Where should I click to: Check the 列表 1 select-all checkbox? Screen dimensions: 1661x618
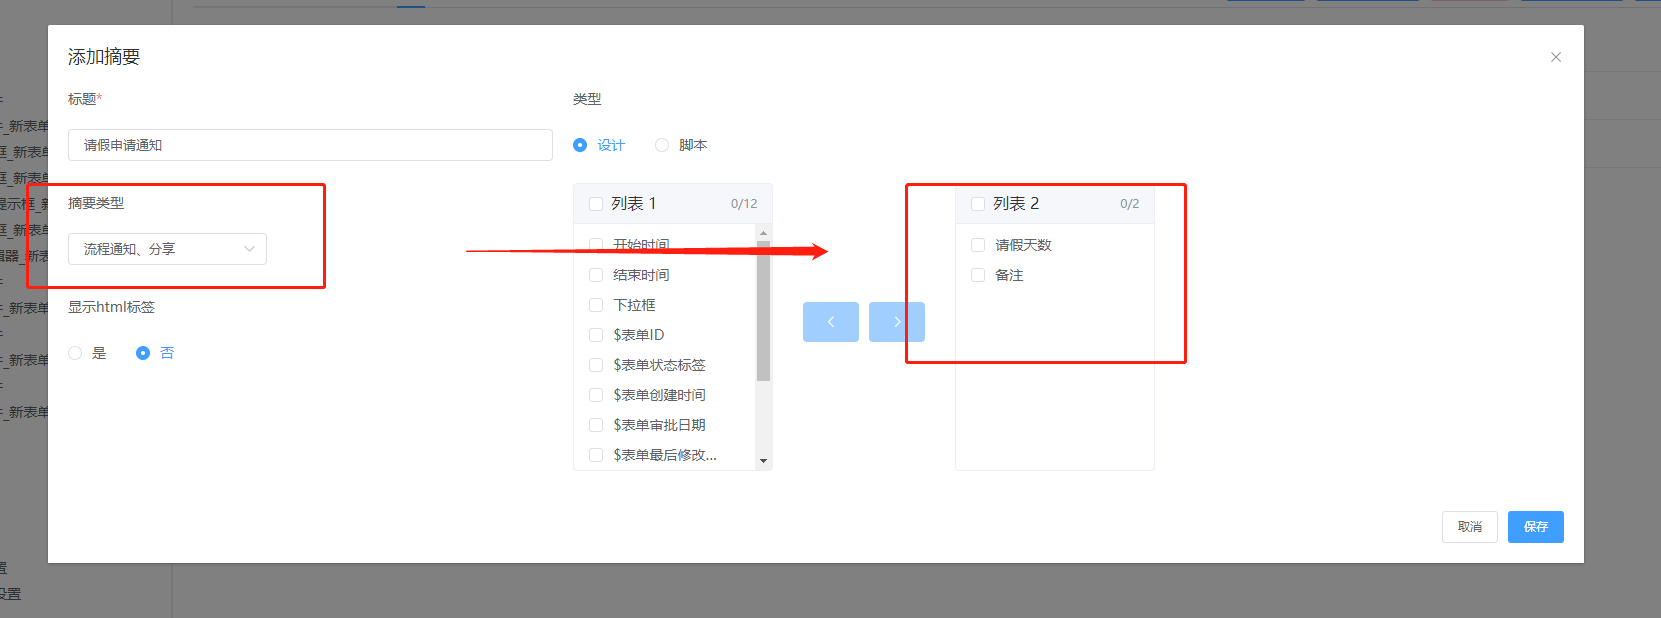(596, 204)
